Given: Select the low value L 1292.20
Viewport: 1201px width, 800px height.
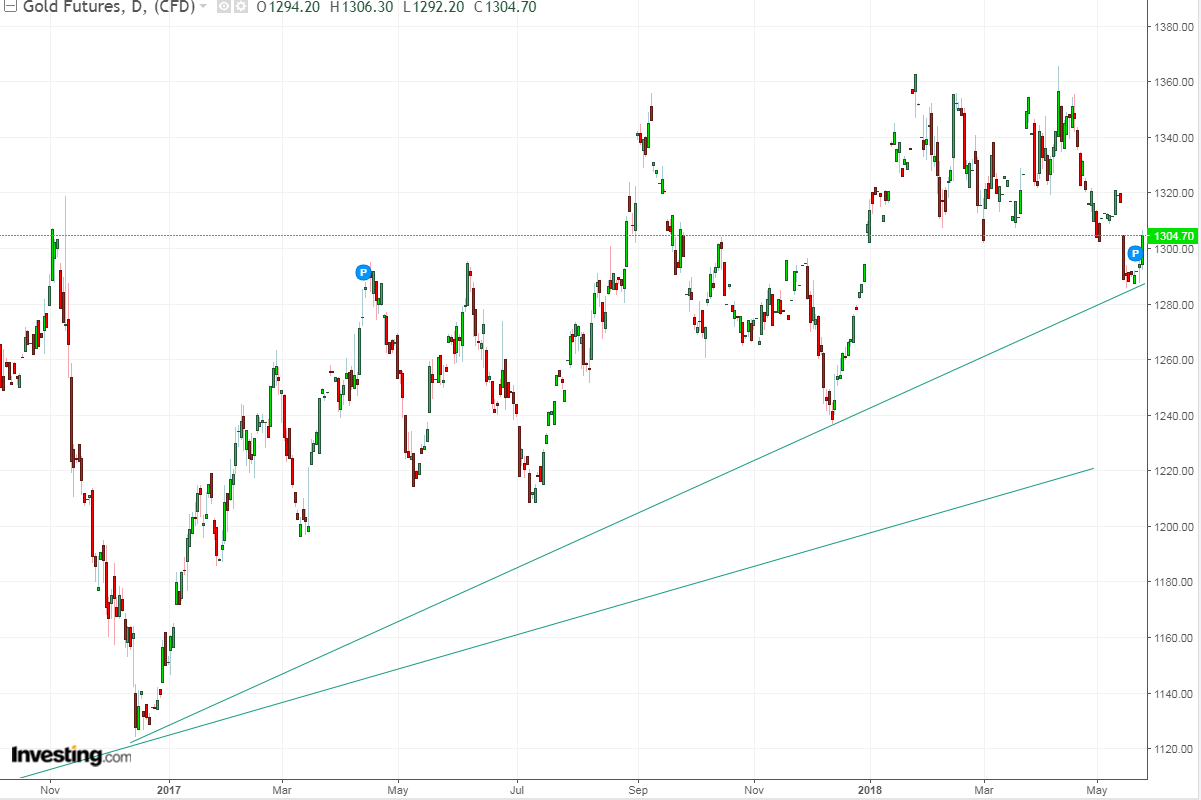Looking at the screenshot, I should click(432, 7).
